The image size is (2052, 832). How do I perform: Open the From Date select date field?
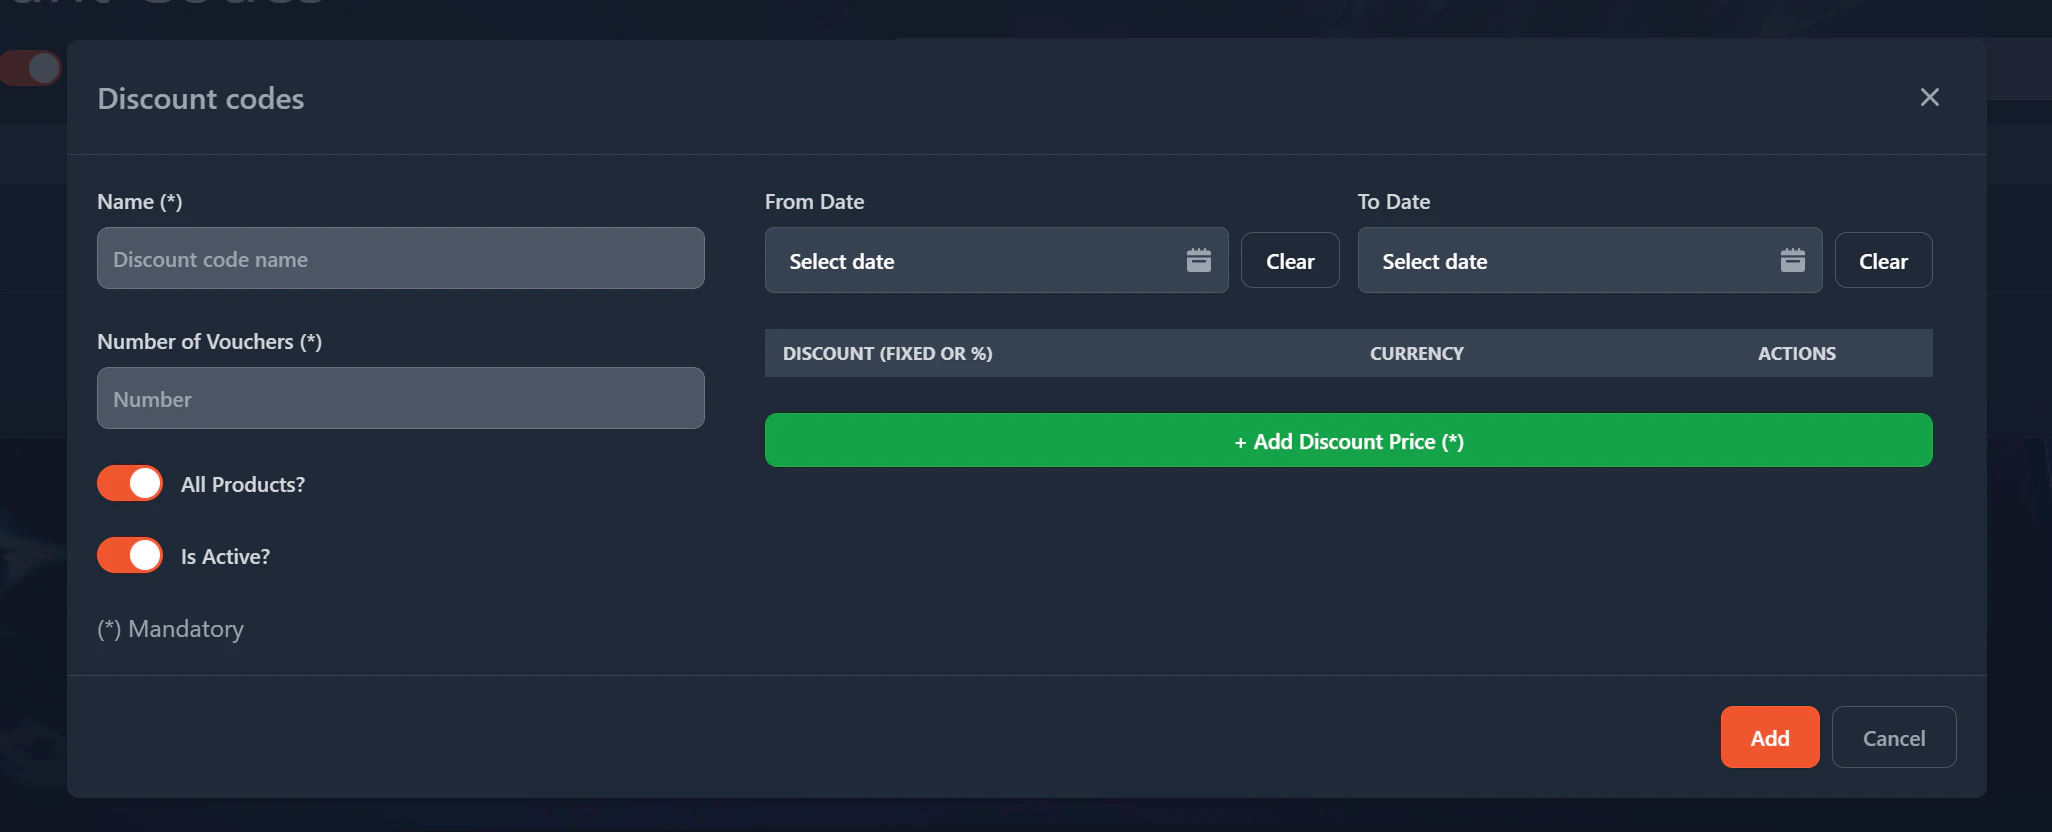click(996, 260)
